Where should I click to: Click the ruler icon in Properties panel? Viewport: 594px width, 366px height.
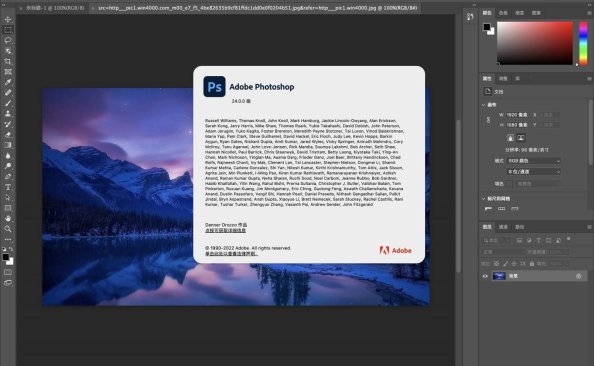click(x=488, y=209)
